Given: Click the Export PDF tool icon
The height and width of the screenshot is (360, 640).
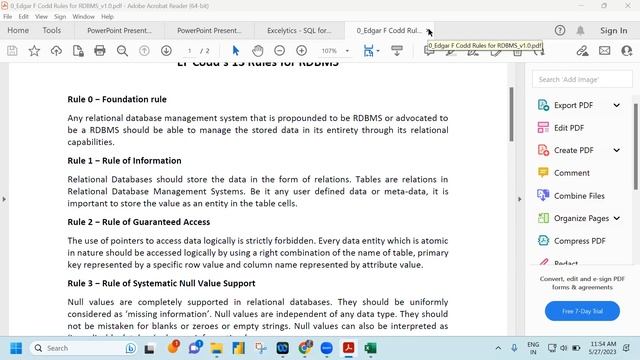Looking at the screenshot, I should [x=543, y=105].
